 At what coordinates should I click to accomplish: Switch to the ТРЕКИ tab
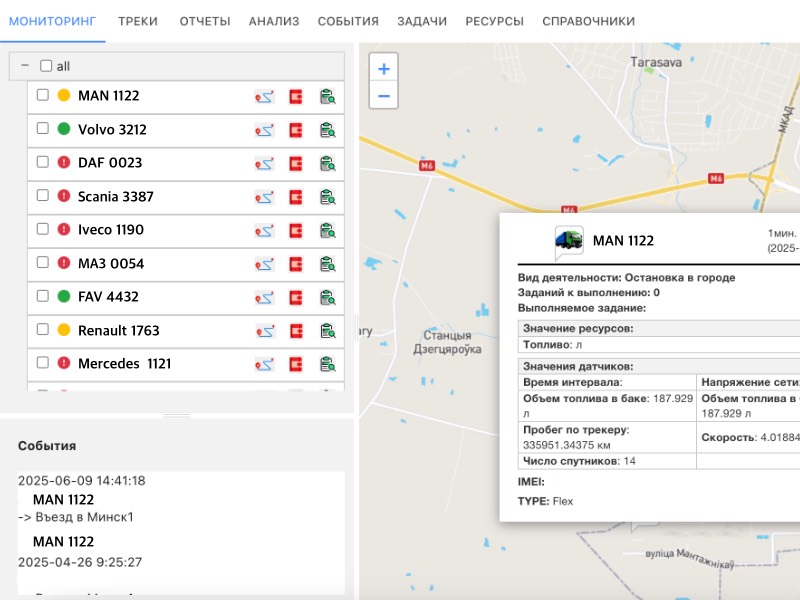tap(143, 20)
